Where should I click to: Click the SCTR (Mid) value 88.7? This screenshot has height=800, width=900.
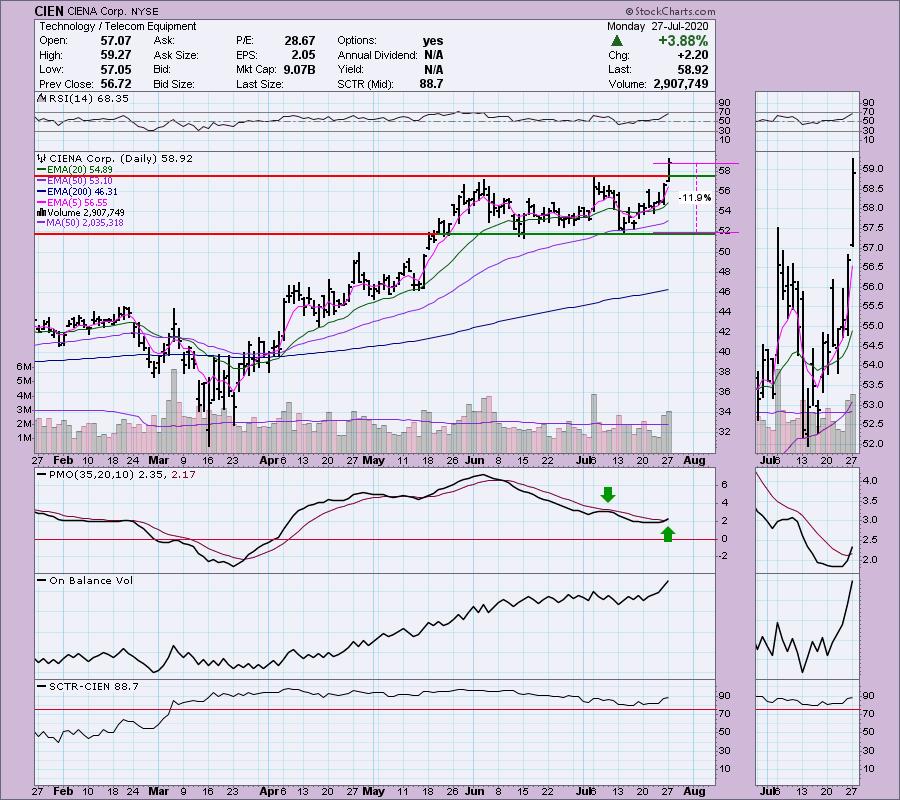click(x=431, y=84)
